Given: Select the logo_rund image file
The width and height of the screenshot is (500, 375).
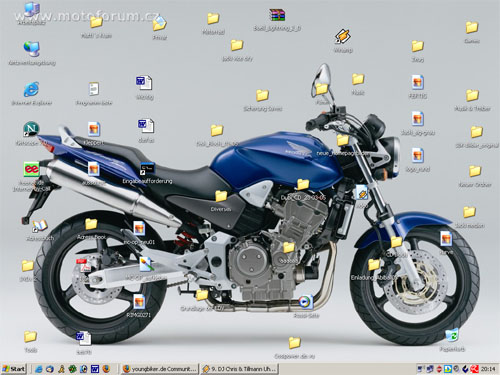Looking at the screenshot, I should (418, 155).
